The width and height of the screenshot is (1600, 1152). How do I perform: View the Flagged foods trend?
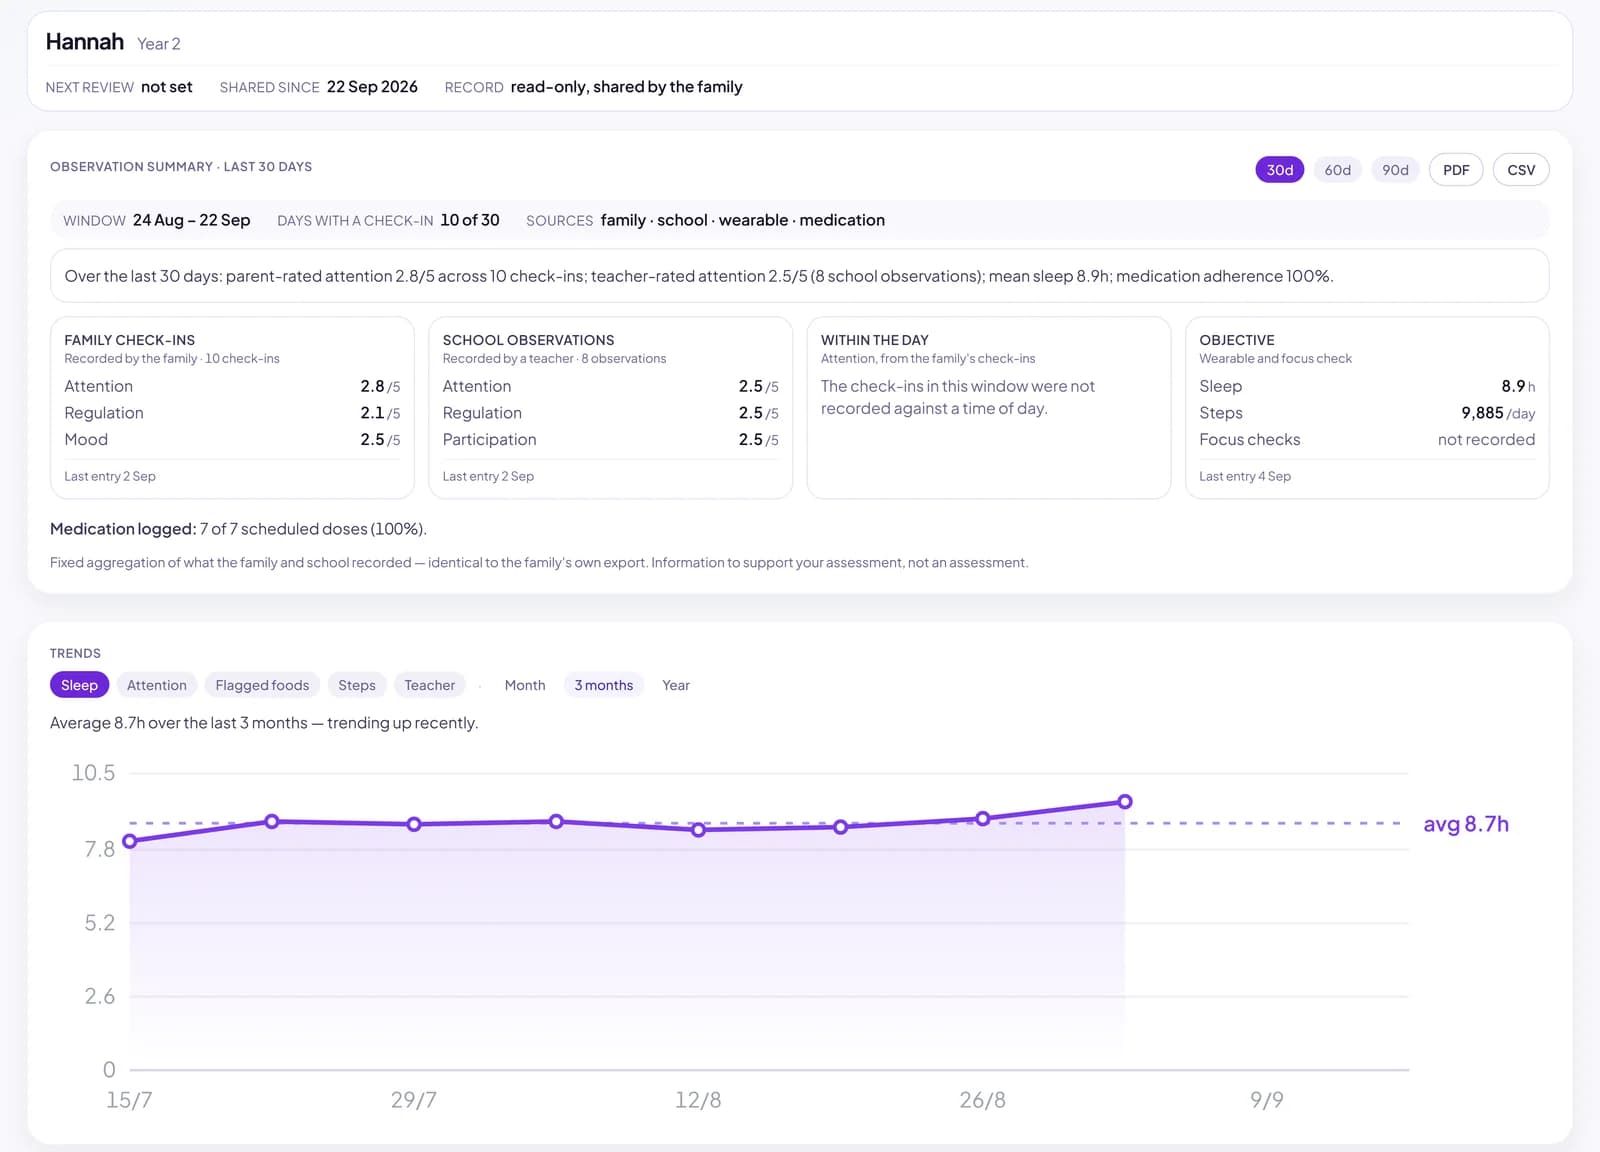click(x=262, y=685)
